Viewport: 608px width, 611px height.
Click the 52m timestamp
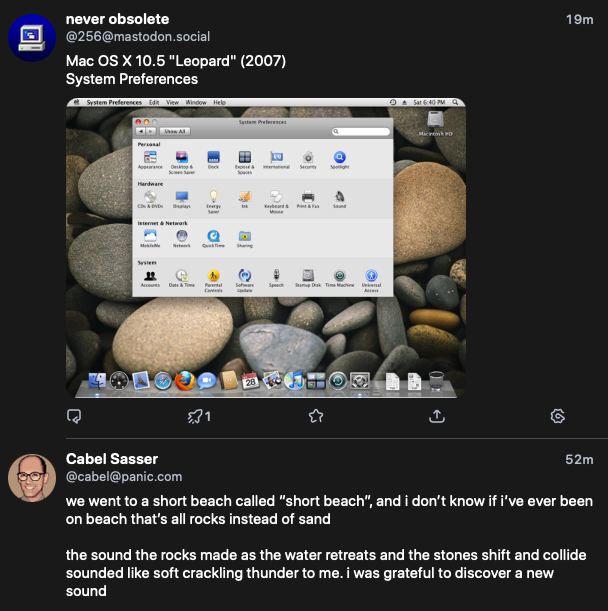[580, 459]
